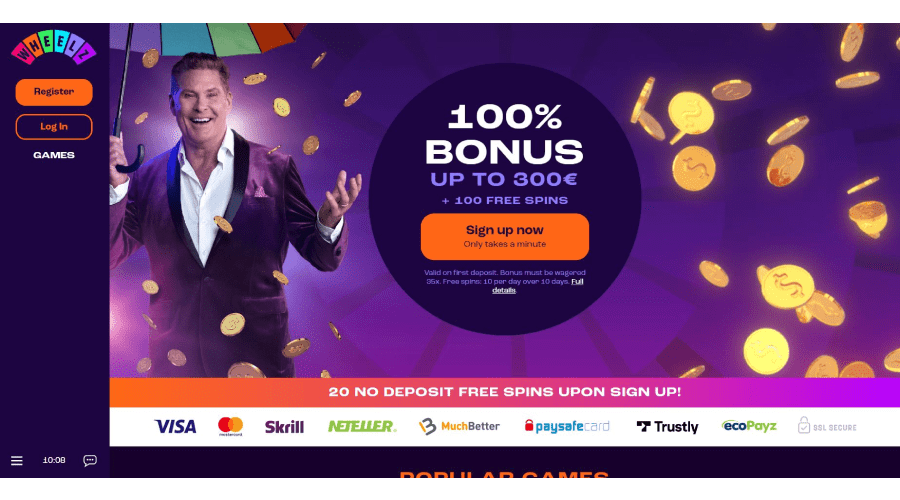This screenshot has width=900, height=500.
Task: Click the SSL Secure padlock badge
Action: point(827,426)
